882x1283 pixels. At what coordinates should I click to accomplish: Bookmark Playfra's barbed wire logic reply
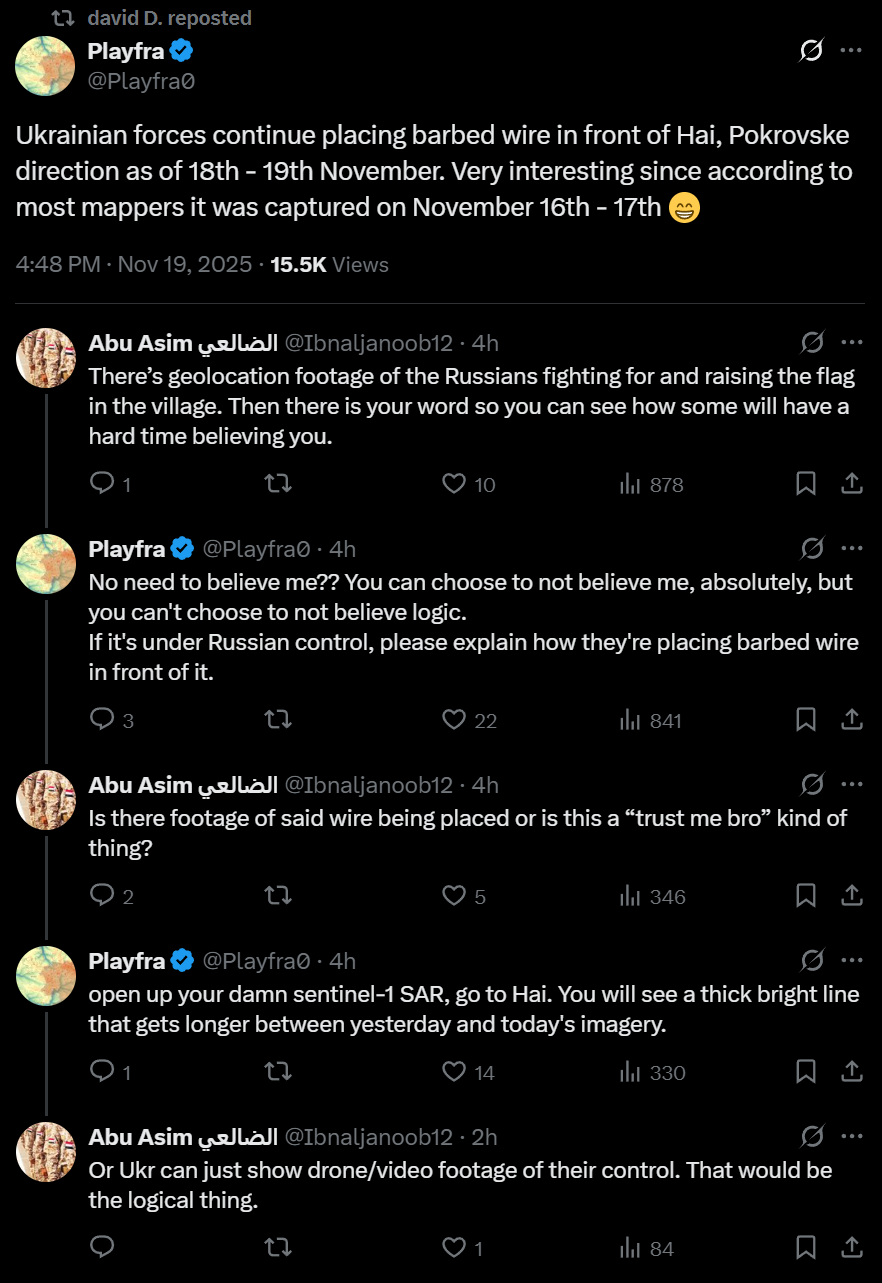806,720
